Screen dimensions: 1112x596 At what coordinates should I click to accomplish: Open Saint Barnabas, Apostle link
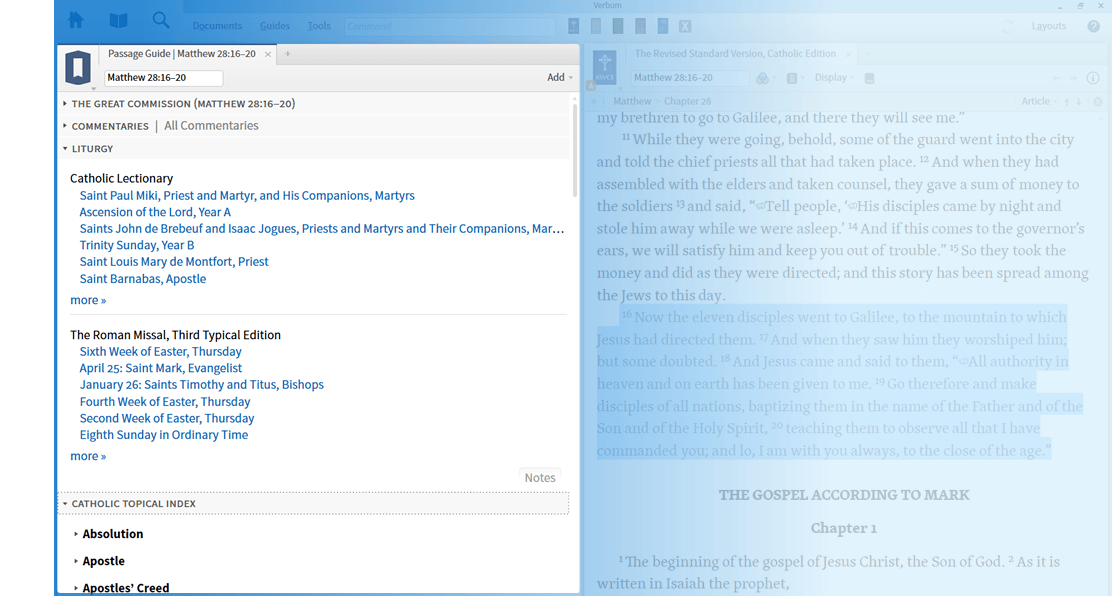[x=143, y=279]
